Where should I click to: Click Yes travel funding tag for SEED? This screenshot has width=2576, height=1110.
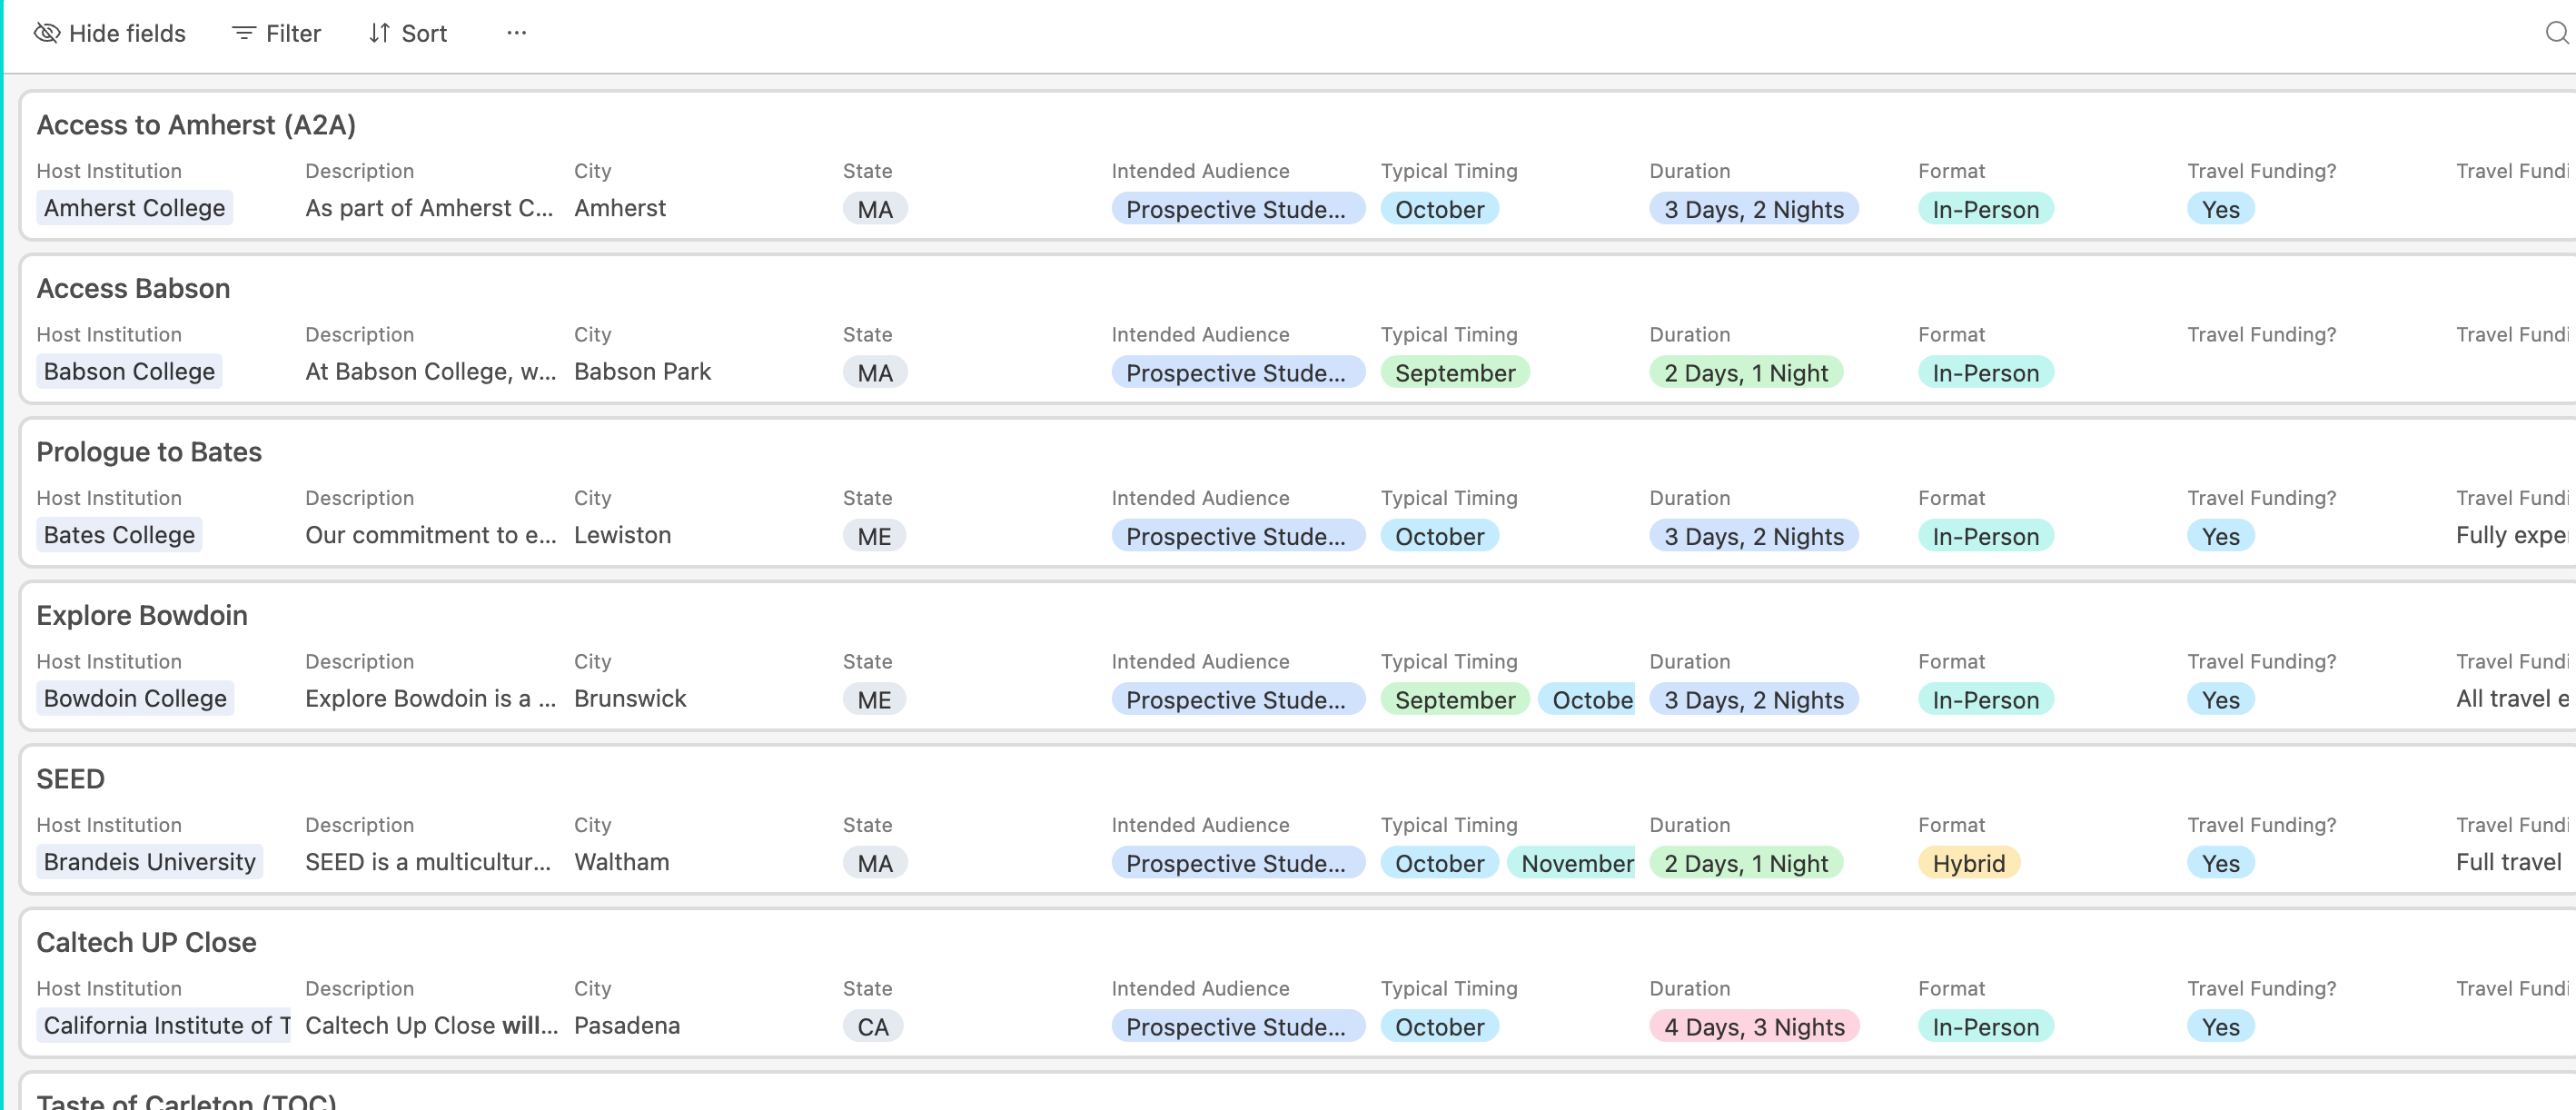2221,863
